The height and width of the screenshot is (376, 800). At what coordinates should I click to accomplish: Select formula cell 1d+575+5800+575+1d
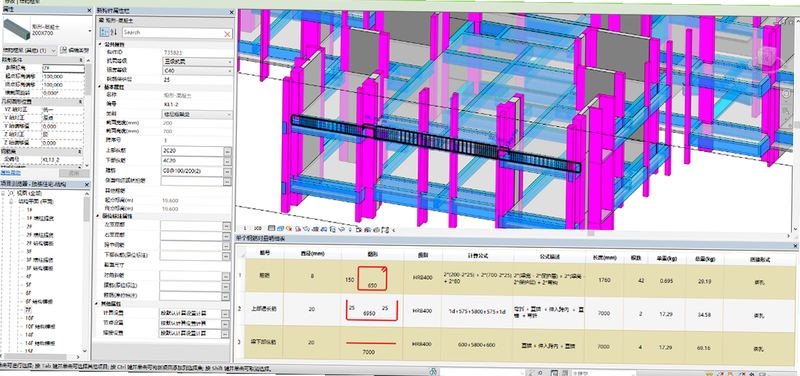(x=478, y=312)
